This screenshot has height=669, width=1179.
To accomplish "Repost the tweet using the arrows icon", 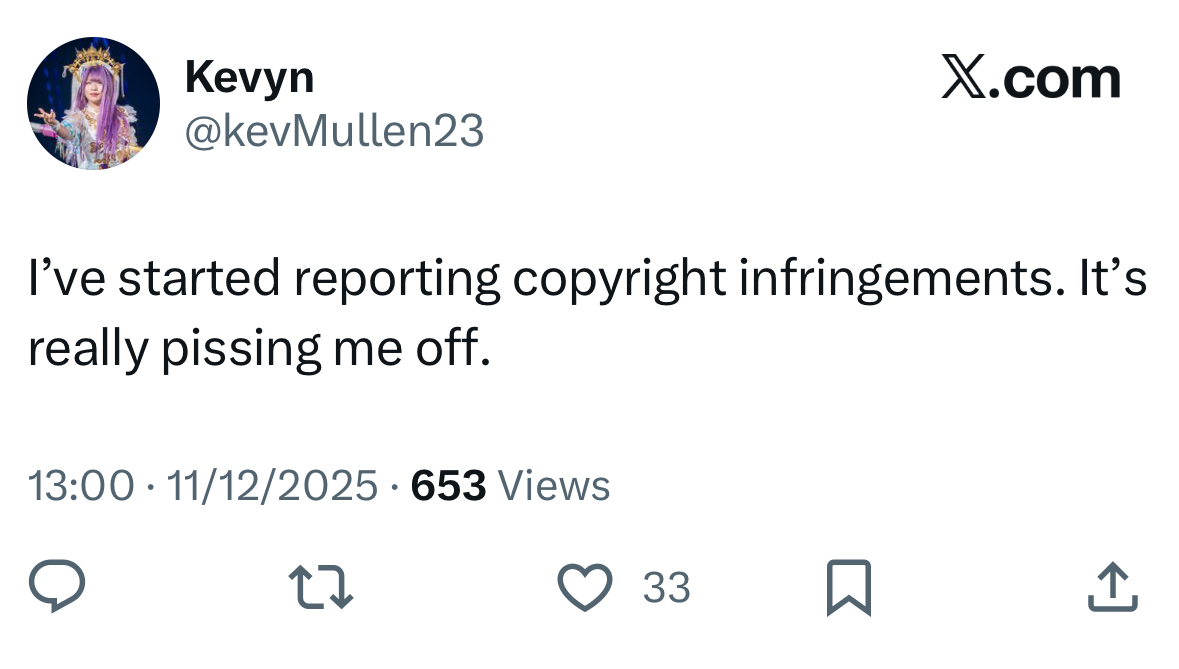I will (x=320, y=587).
